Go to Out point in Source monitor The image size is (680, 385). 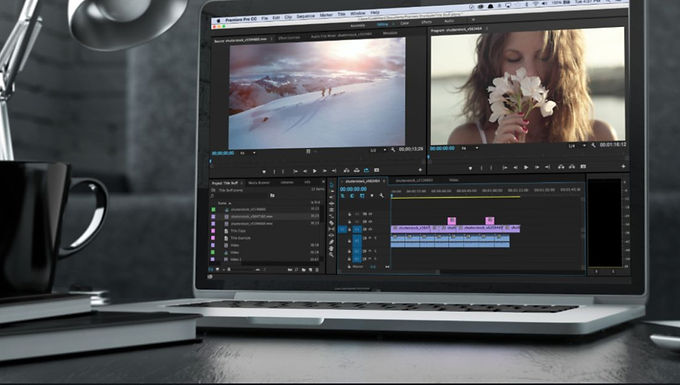[x=334, y=171]
